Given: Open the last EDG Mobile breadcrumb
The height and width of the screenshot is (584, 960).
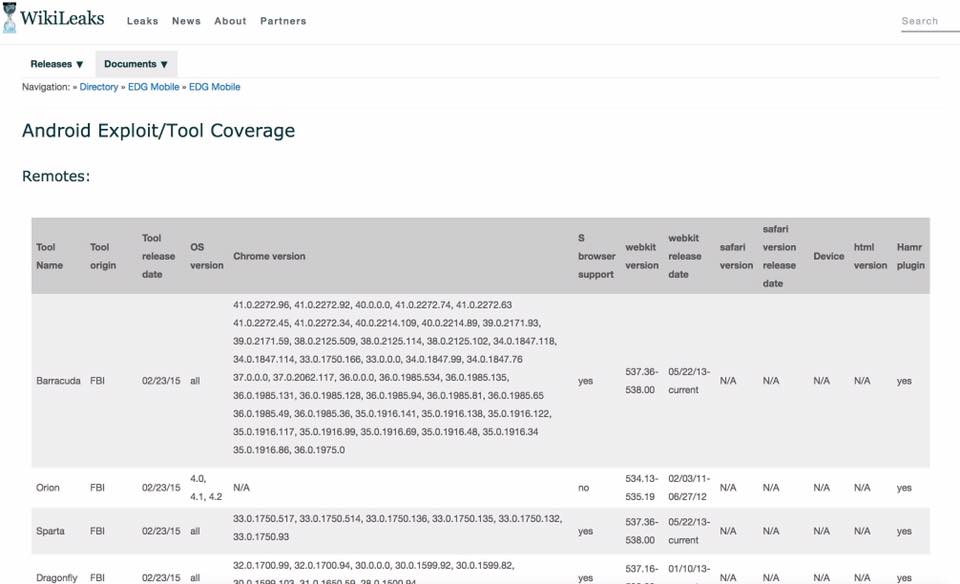Looking at the screenshot, I should click(214, 87).
